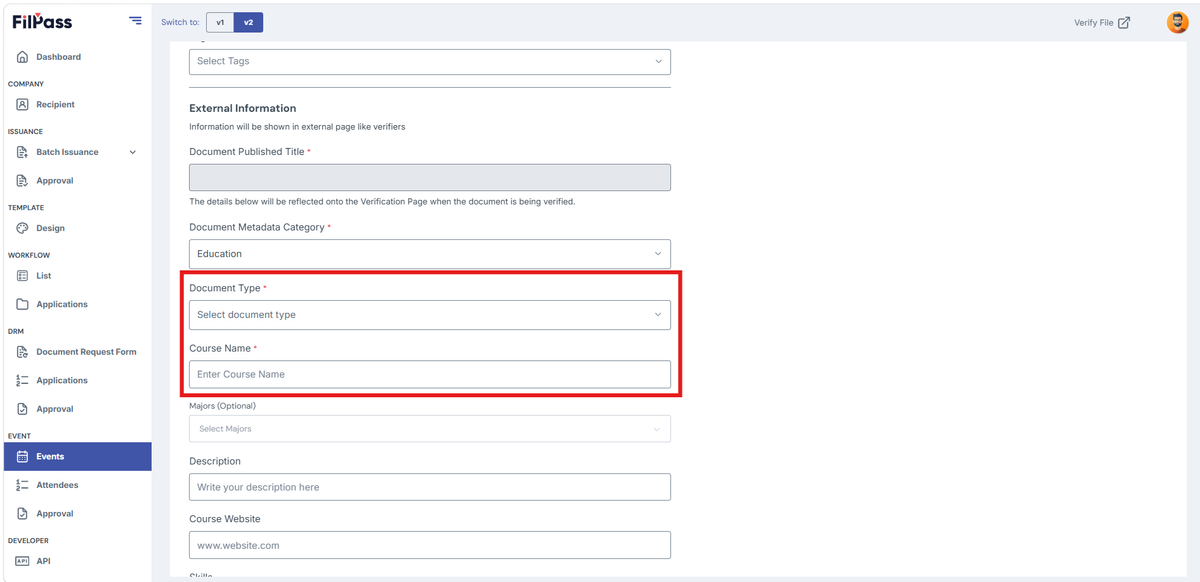This screenshot has width=1200, height=582.
Task: Click the Events calendar icon
Action: [x=23, y=457]
